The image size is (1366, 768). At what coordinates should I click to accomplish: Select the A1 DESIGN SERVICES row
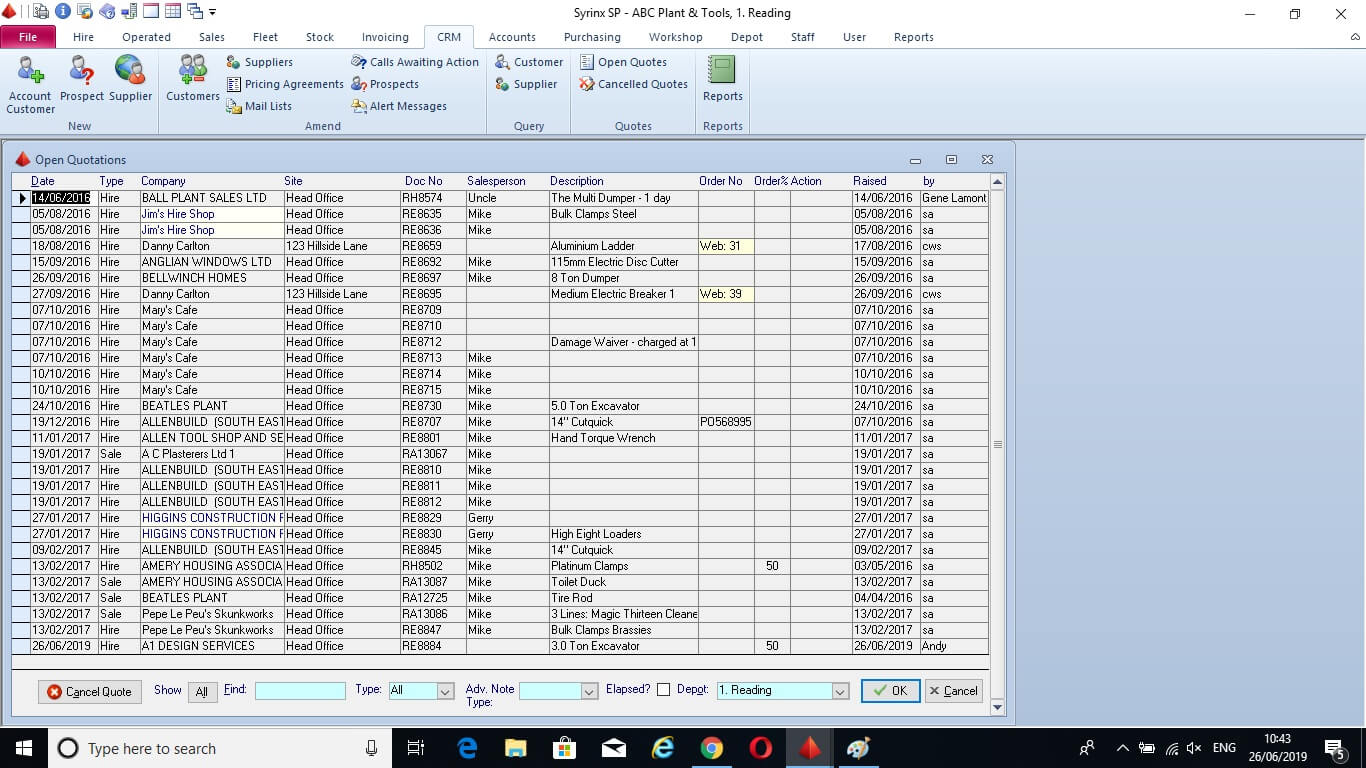click(x=500, y=646)
